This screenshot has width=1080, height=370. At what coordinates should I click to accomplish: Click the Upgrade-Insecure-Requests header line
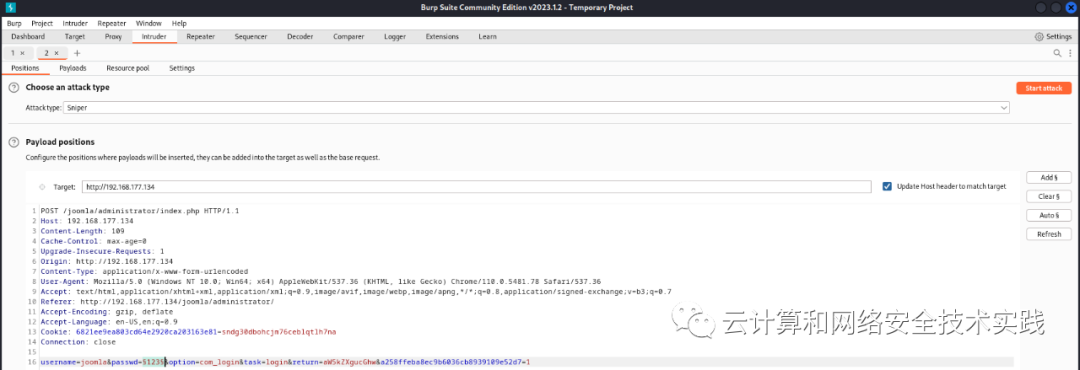(x=103, y=251)
